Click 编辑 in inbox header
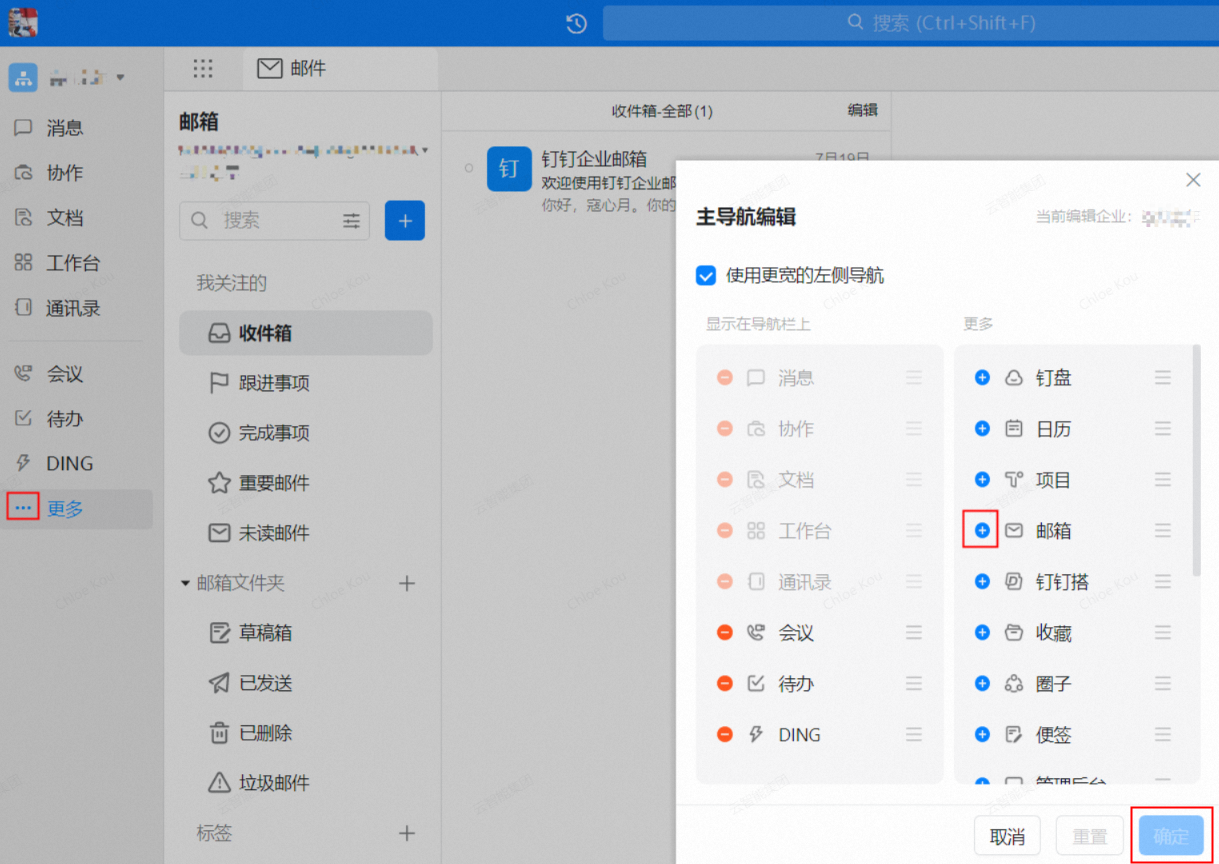The image size is (1219, 864). point(862,110)
